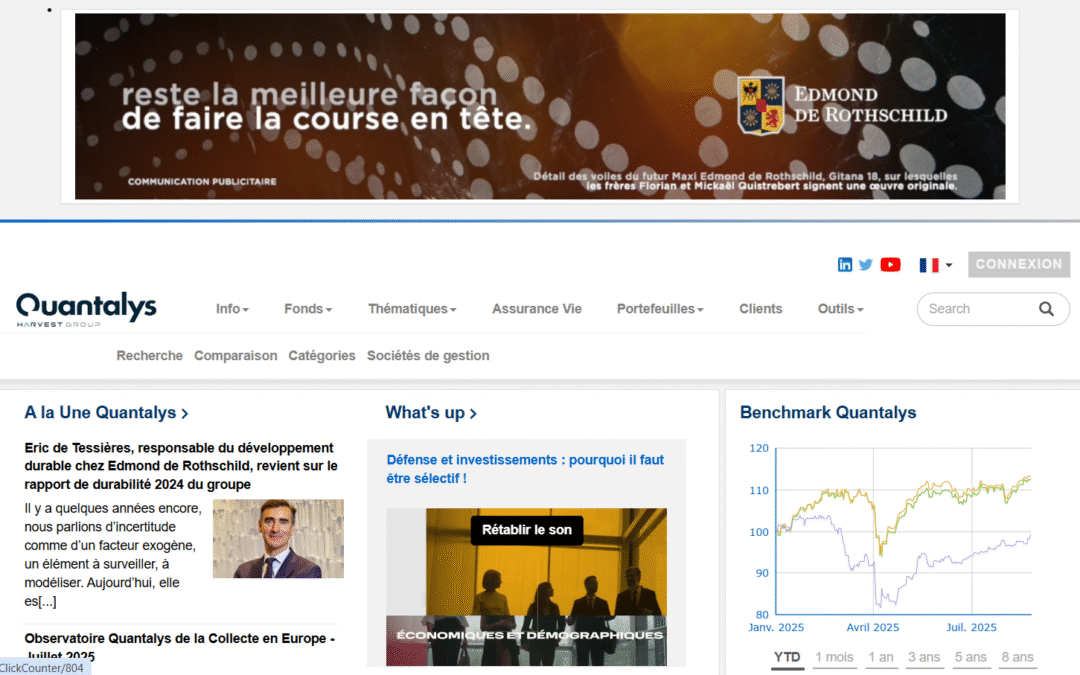This screenshot has height=675, width=1080.
Task: Expand the Info menu
Action: (232, 309)
